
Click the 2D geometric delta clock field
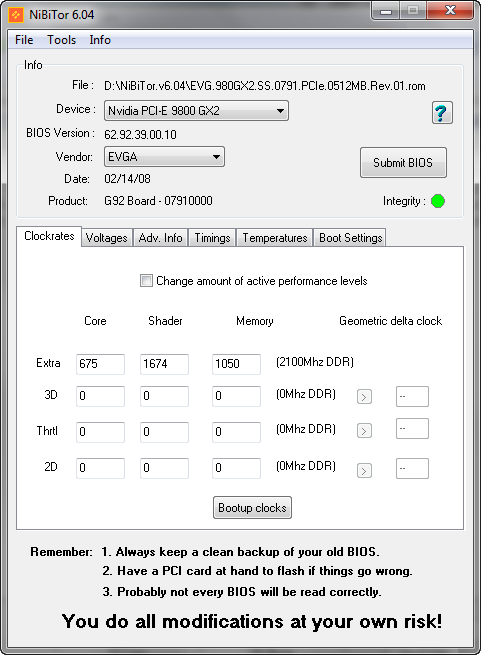412,468
